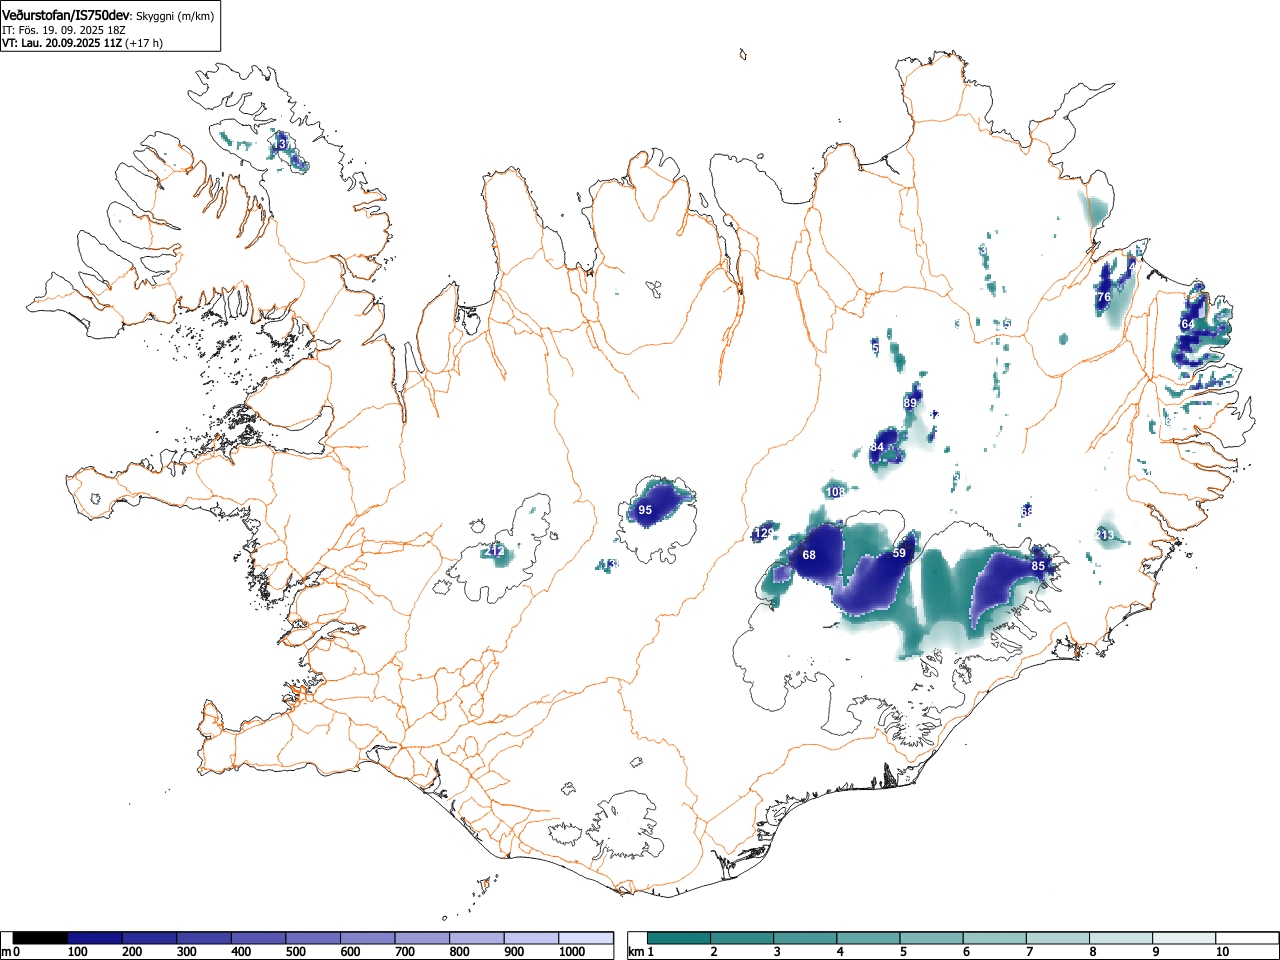Select the 'IT: Fös. 19. 09. 2025 18Z' line
1280x960 pixels.
(x=63, y=30)
